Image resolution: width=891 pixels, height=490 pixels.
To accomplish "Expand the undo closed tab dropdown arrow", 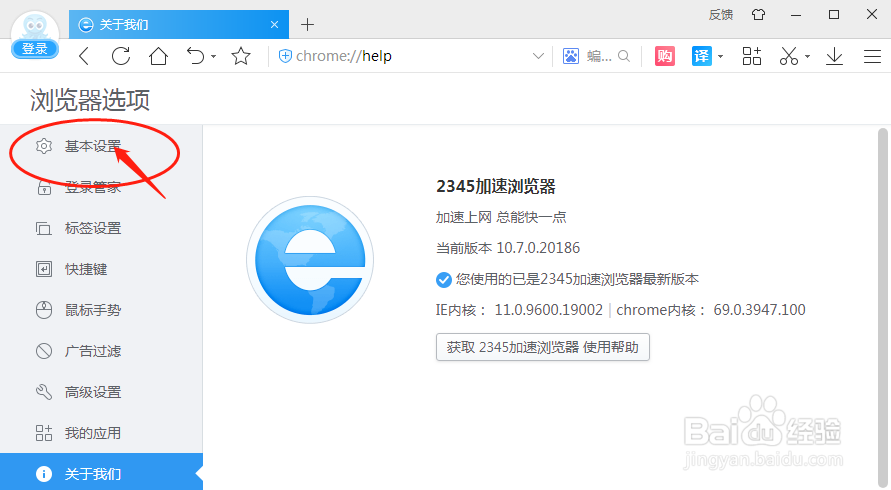I will point(214,57).
